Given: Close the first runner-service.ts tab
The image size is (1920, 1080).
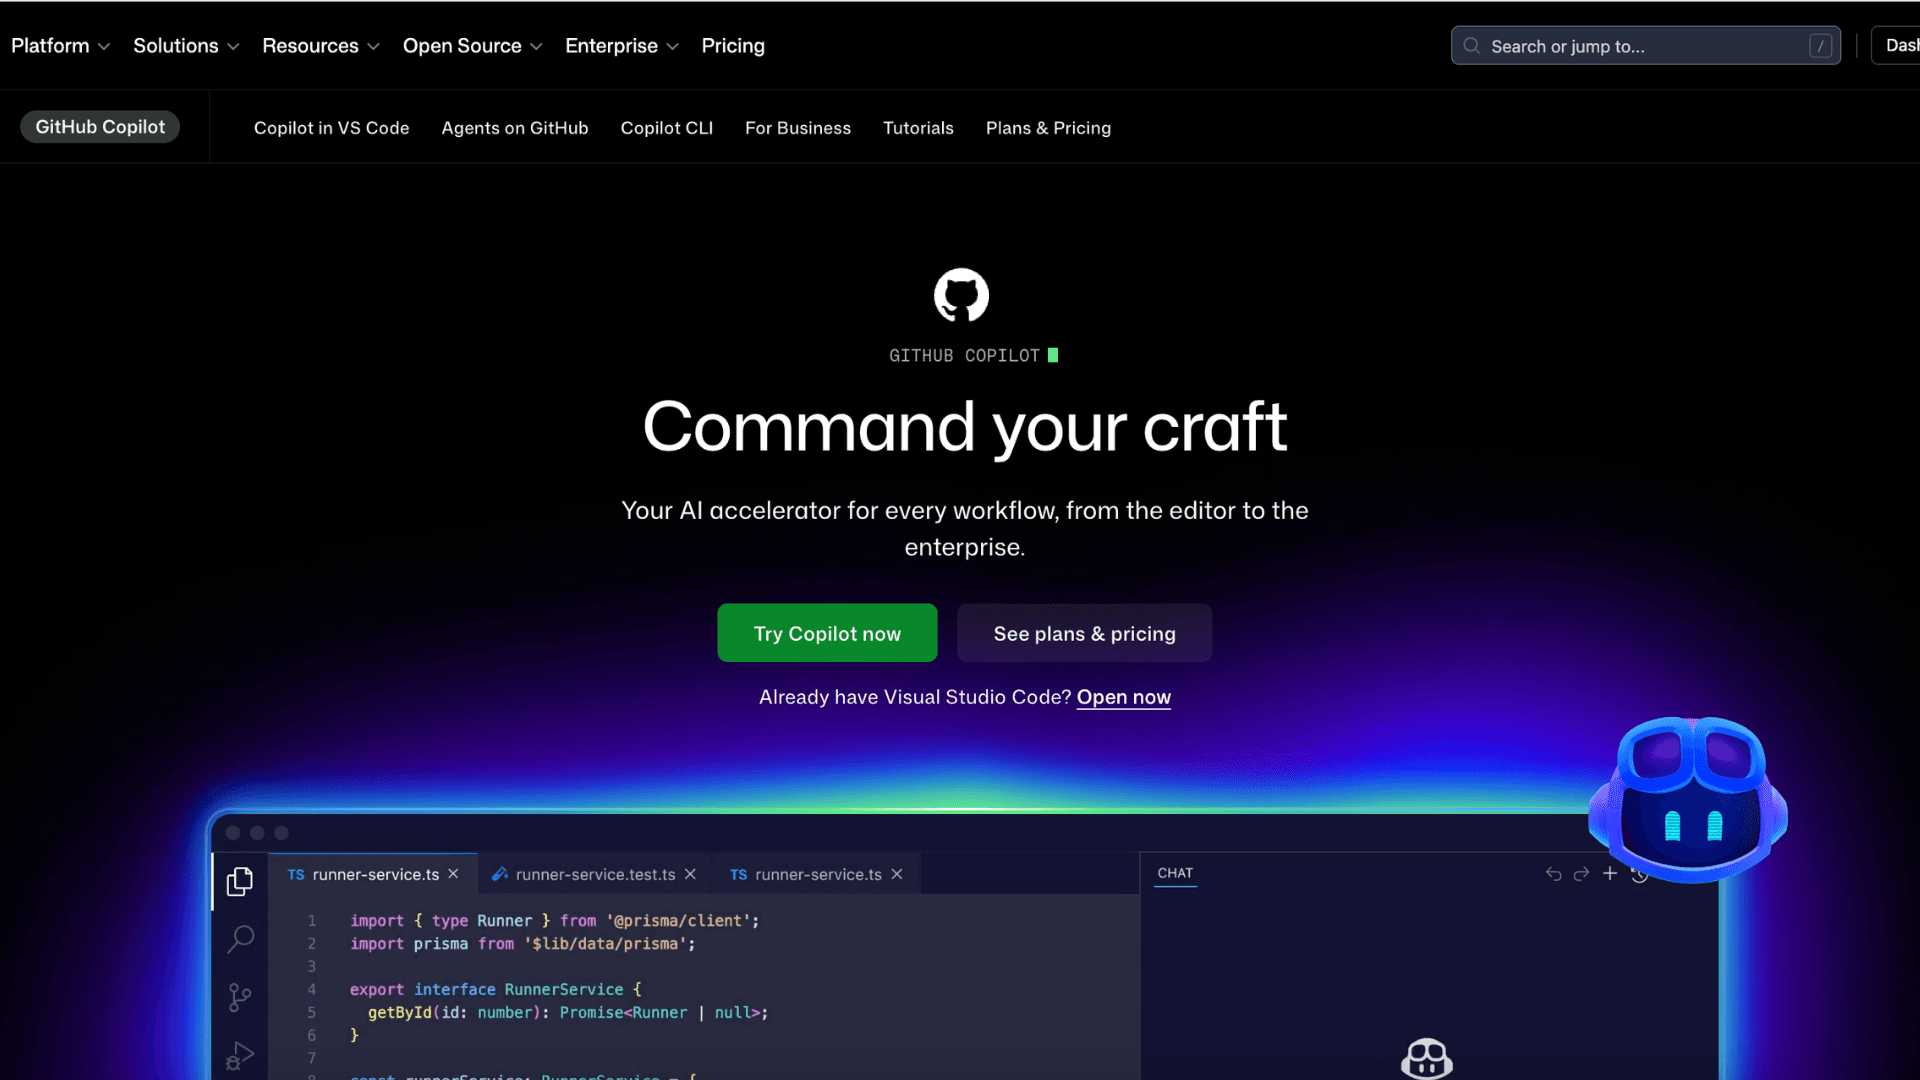Looking at the screenshot, I should coord(453,874).
